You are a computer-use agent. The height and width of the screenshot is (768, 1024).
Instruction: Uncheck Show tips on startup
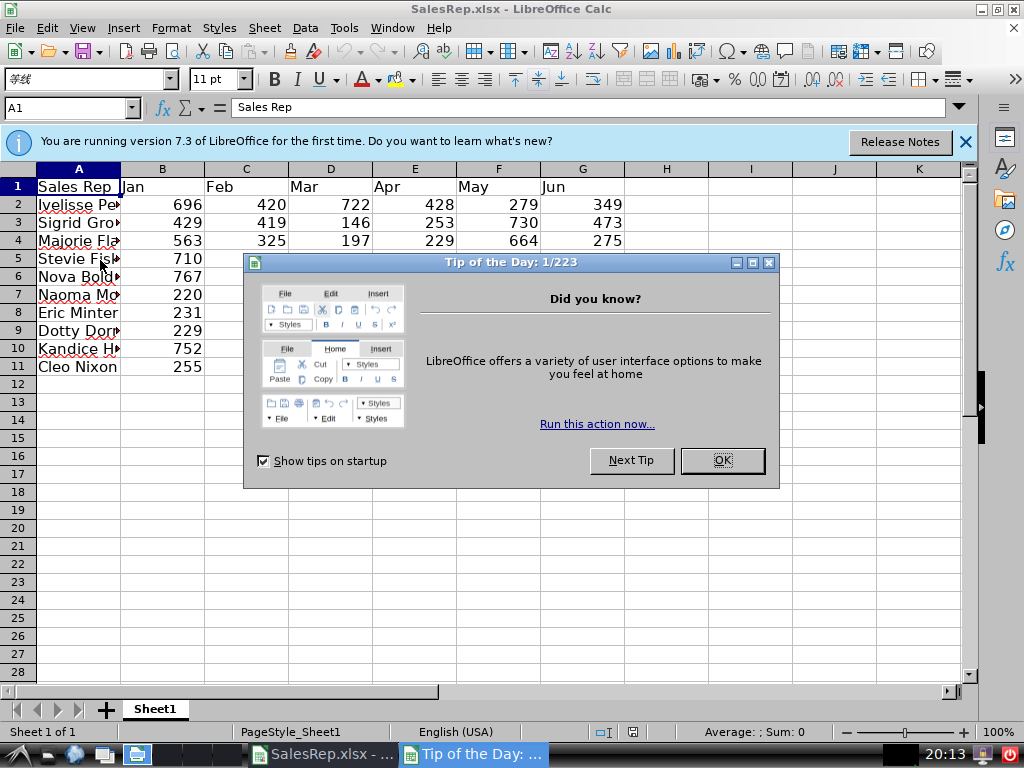click(x=264, y=461)
